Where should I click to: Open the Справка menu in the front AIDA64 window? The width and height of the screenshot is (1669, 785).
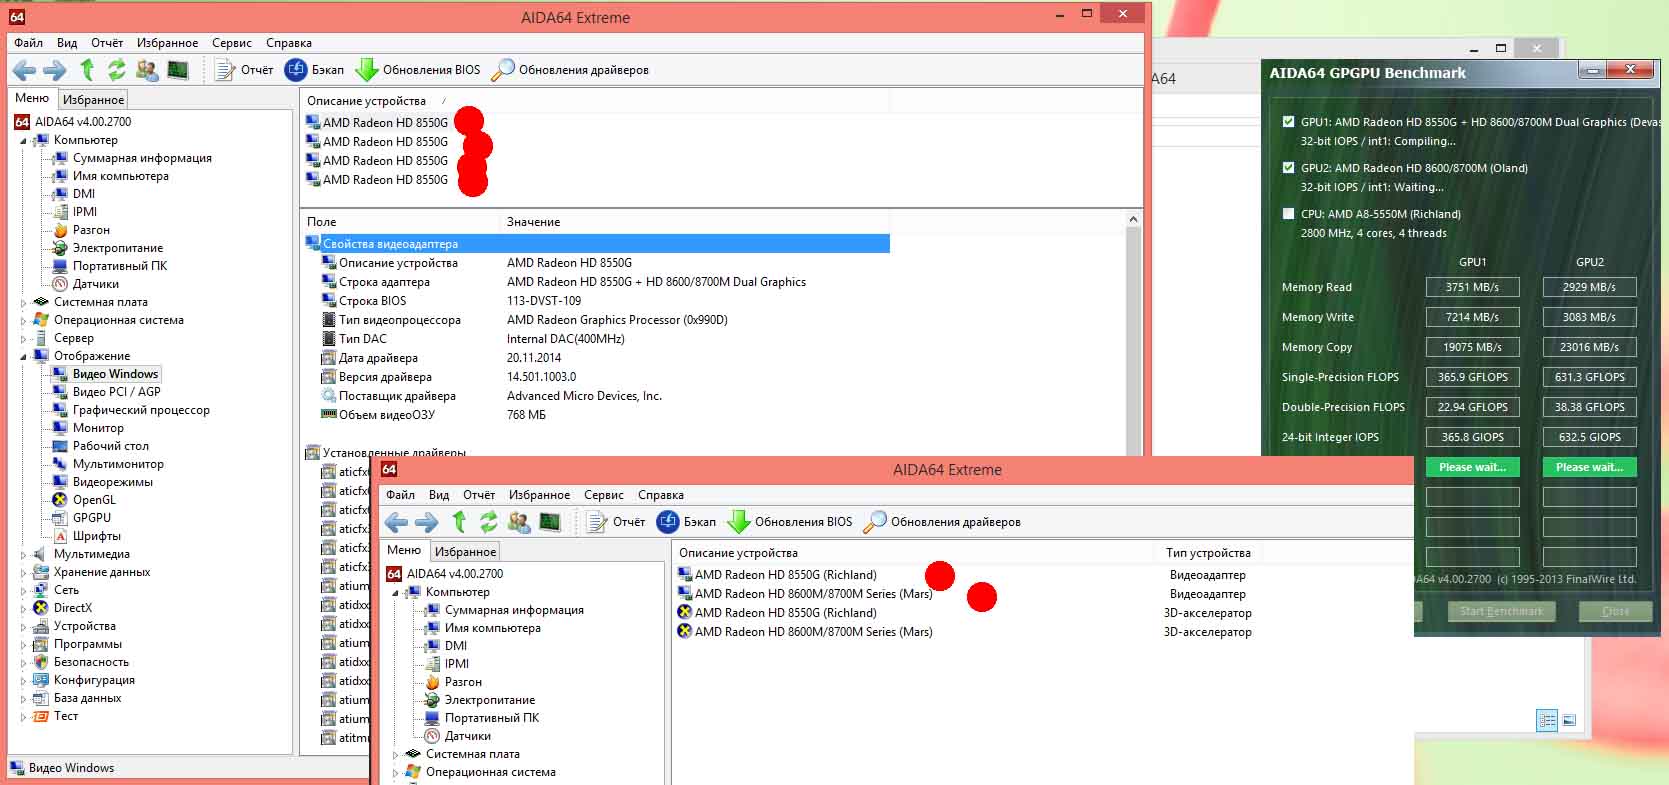pyautogui.click(x=661, y=495)
